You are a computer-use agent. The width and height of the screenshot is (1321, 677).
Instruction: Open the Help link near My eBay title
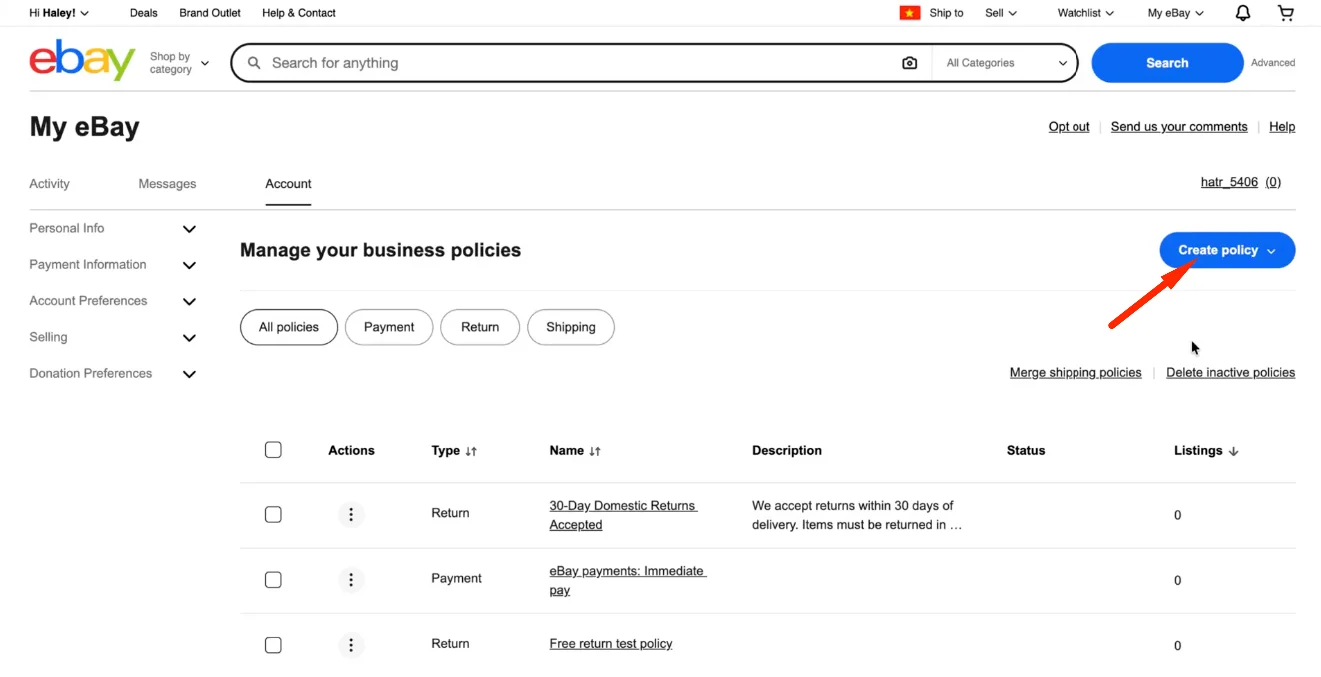(1282, 127)
